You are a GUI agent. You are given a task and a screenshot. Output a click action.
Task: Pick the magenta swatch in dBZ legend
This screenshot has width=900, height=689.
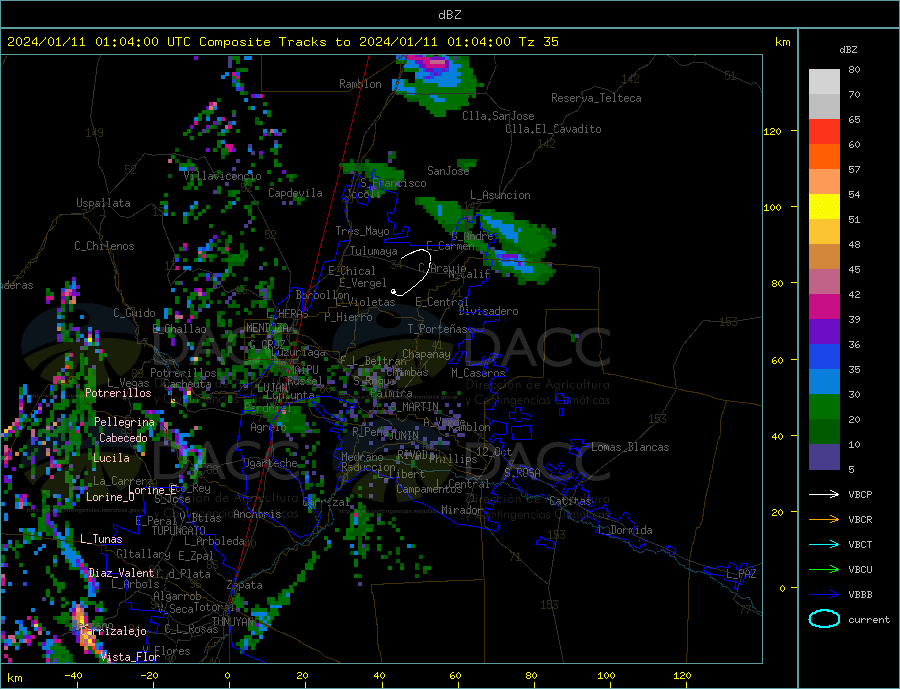pyautogui.click(x=824, y=307)
